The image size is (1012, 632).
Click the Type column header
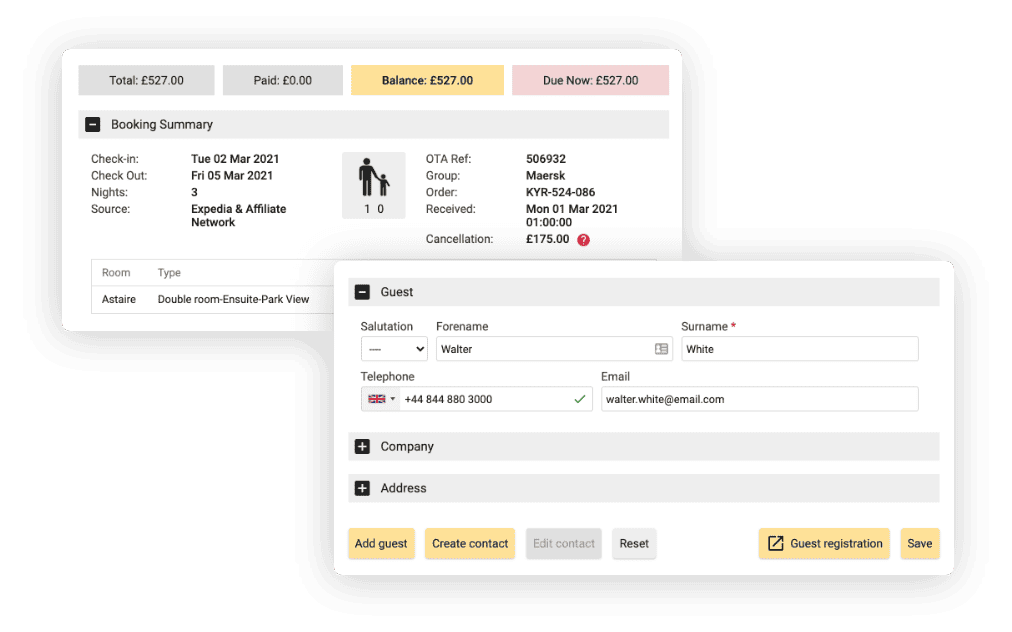tap(169, 272)
